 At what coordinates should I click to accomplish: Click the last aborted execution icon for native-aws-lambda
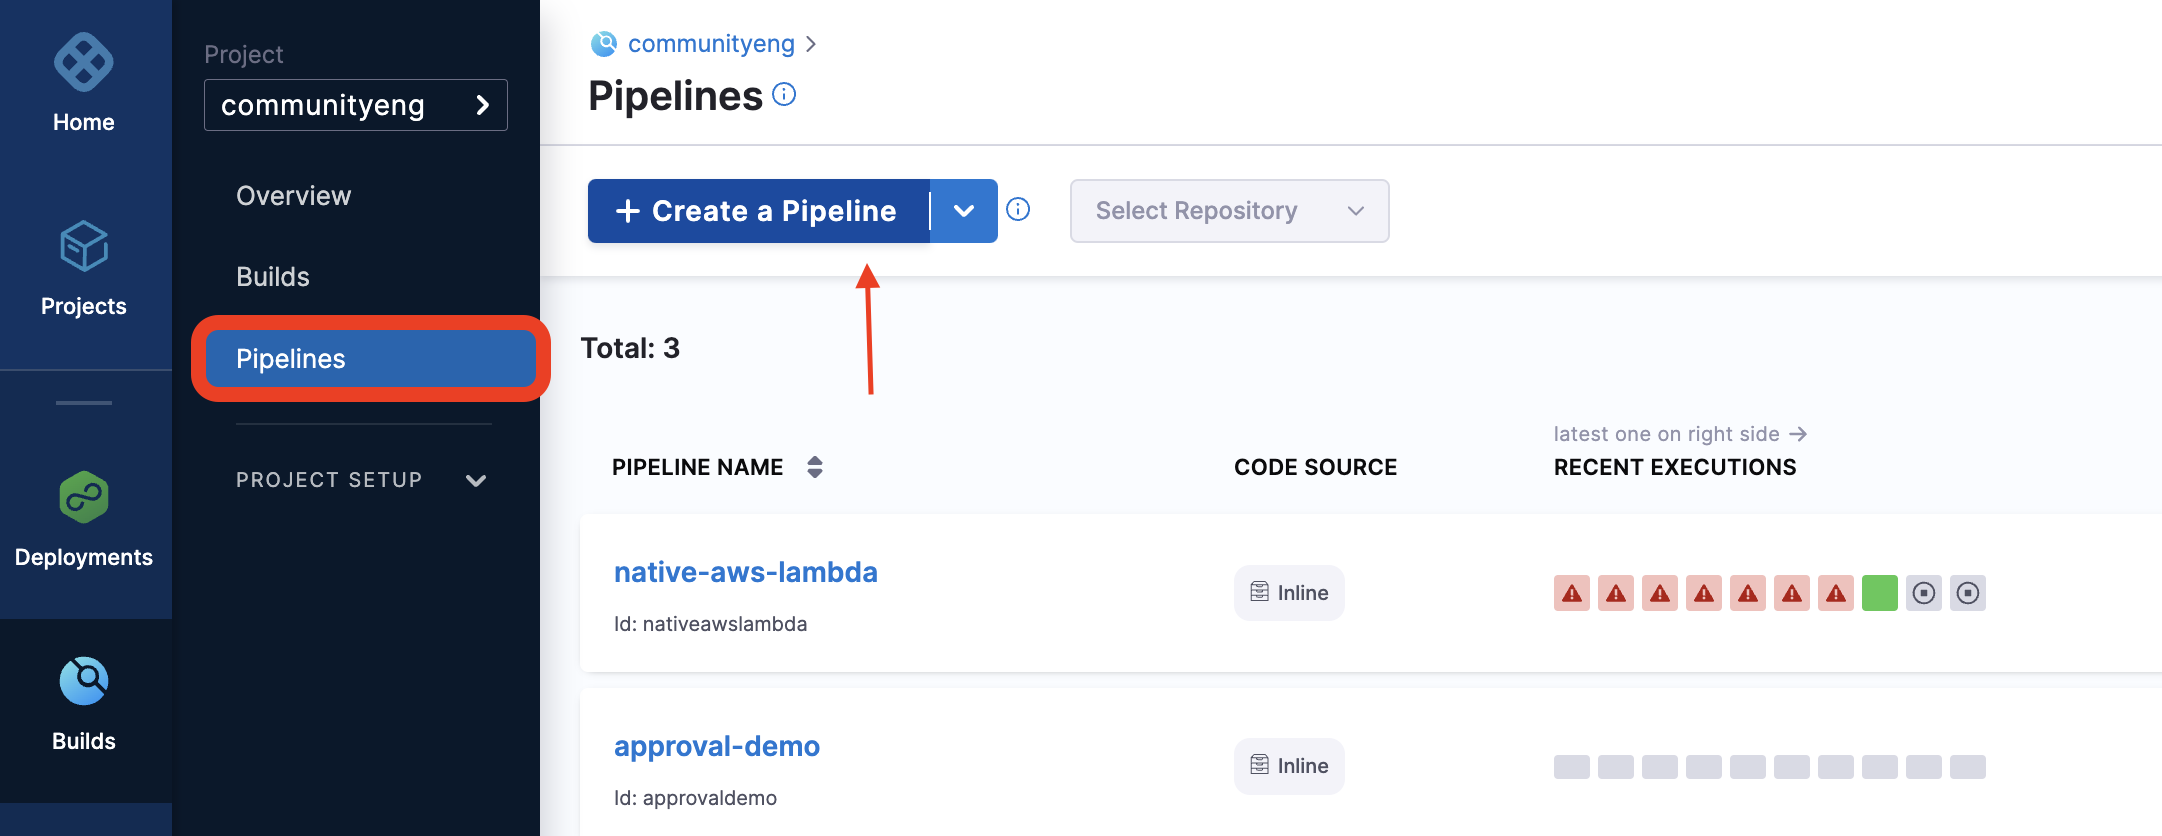click(x=1967, y=593)
